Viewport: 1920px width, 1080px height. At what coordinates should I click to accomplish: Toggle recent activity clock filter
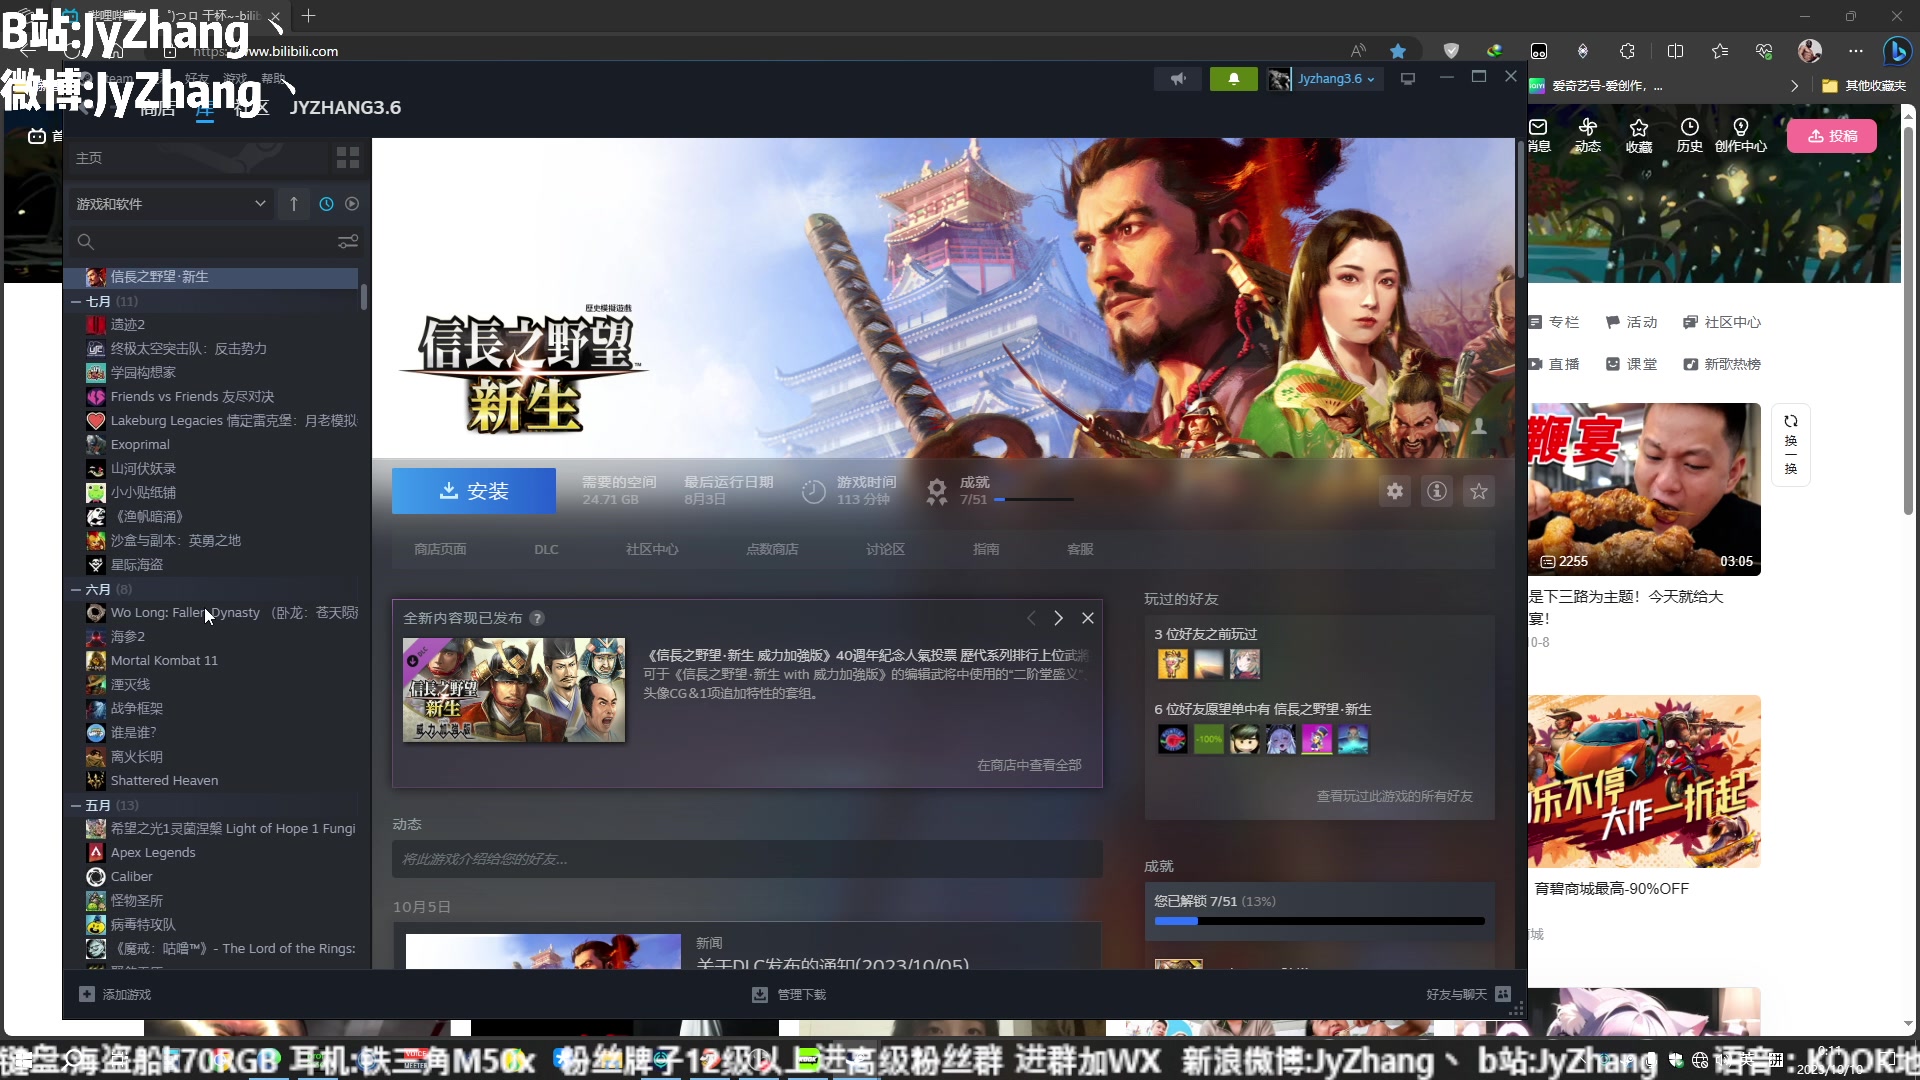(x=326, y=204)
